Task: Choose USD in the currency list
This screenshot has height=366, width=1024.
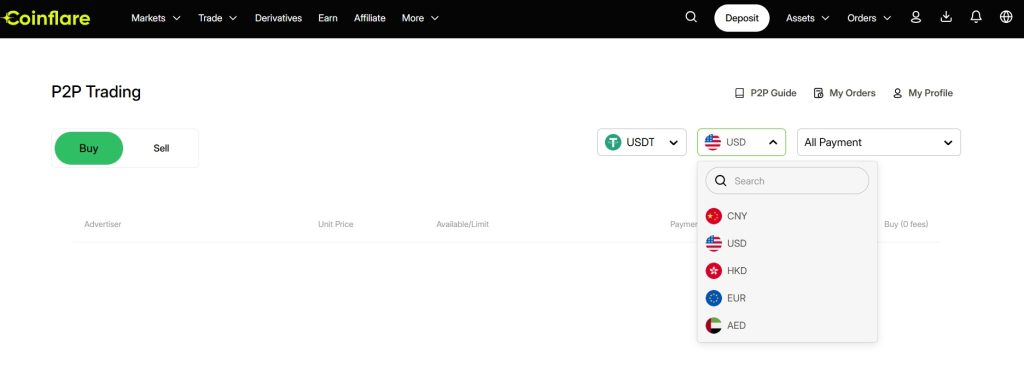Action: [x=788, y=243]
